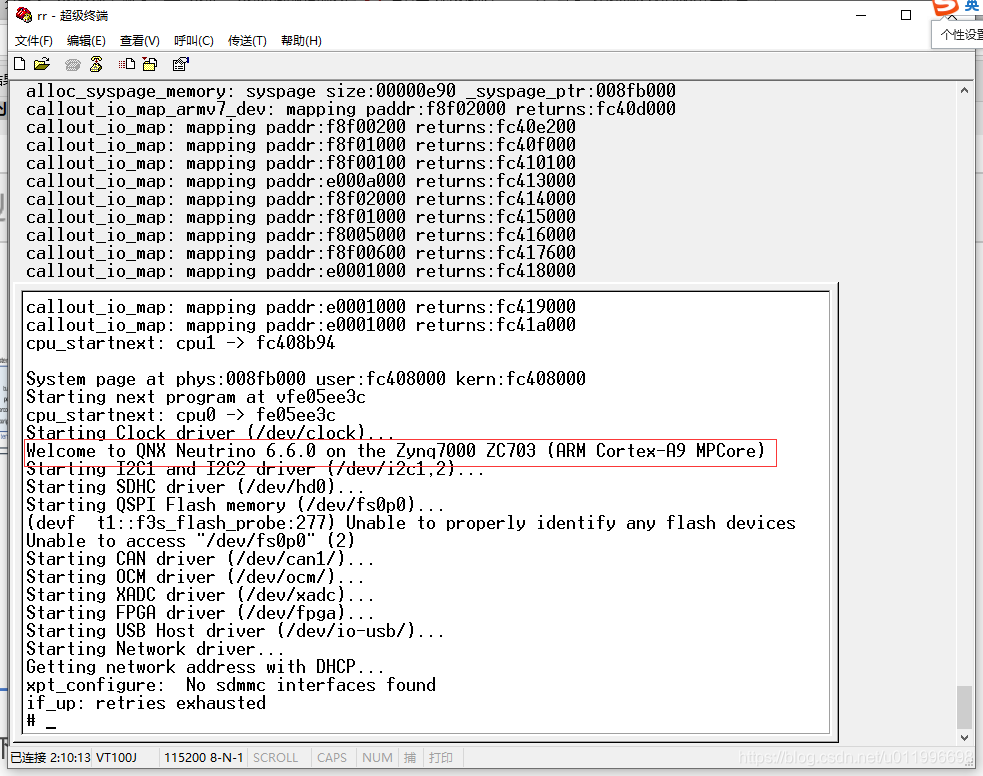
Task: Click the CAPS status bar indicator
Action: [x=332, y=757]
